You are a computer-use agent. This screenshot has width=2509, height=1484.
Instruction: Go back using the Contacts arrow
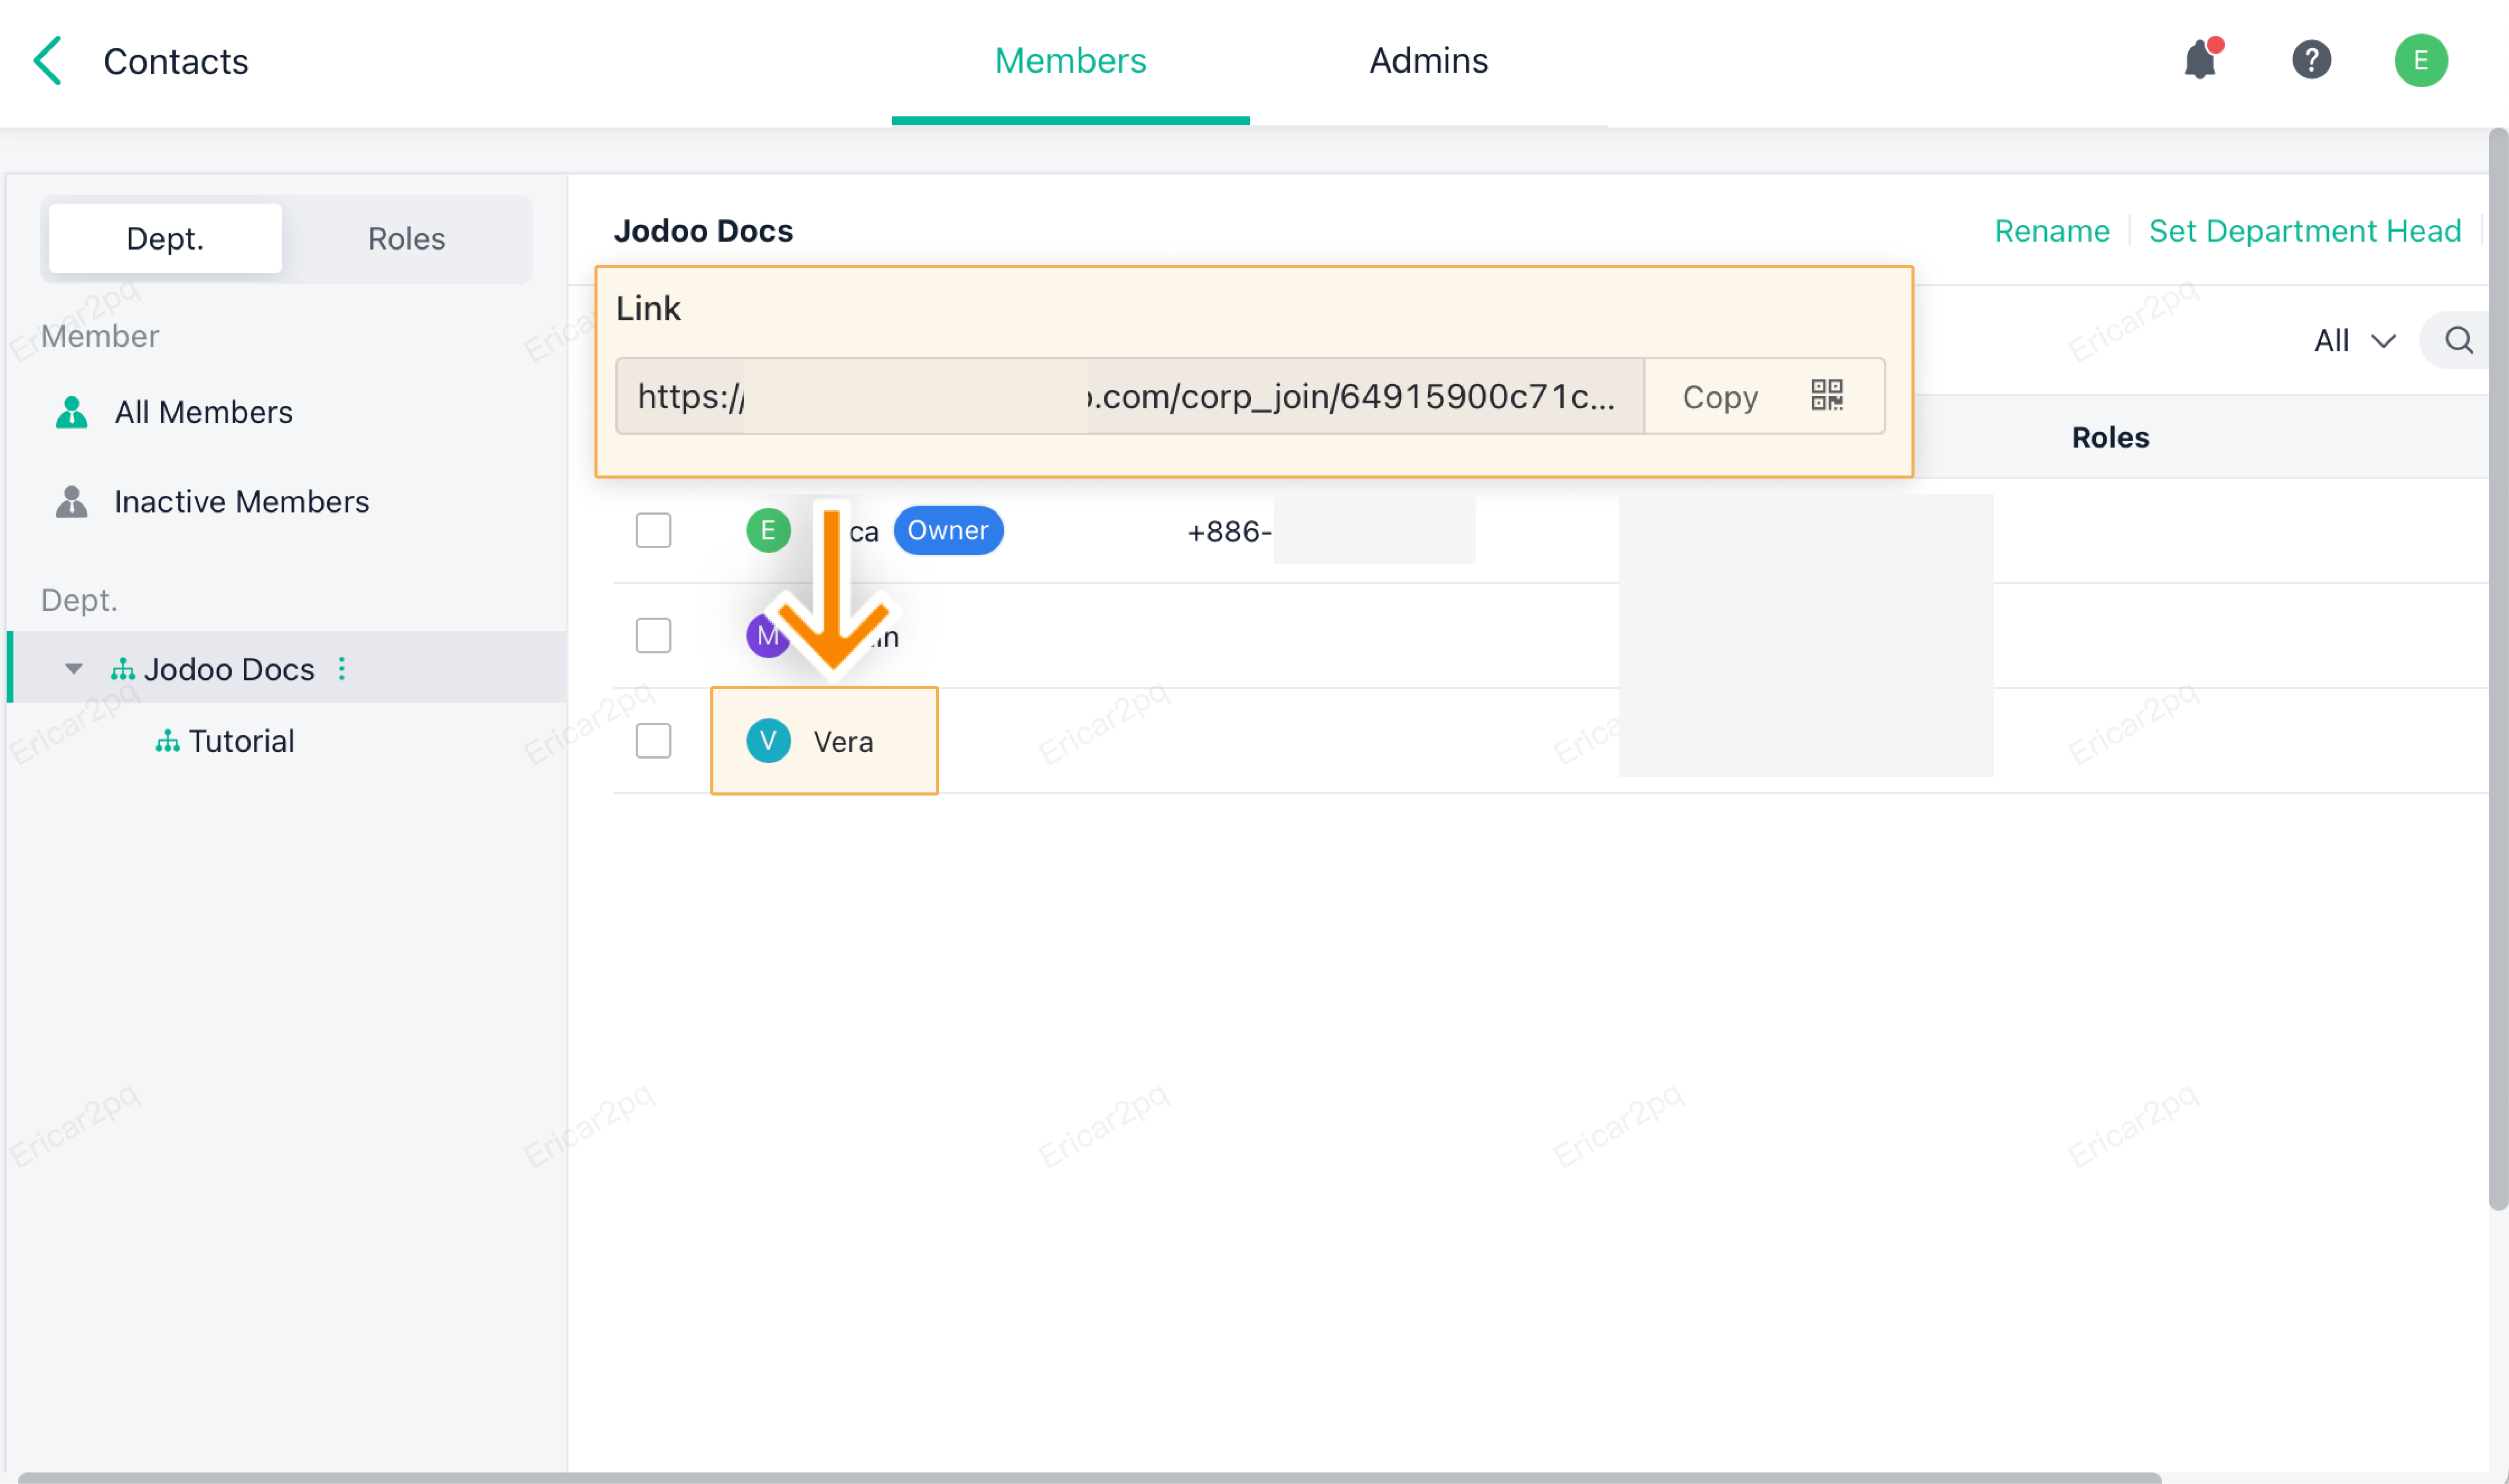[47, 61]
